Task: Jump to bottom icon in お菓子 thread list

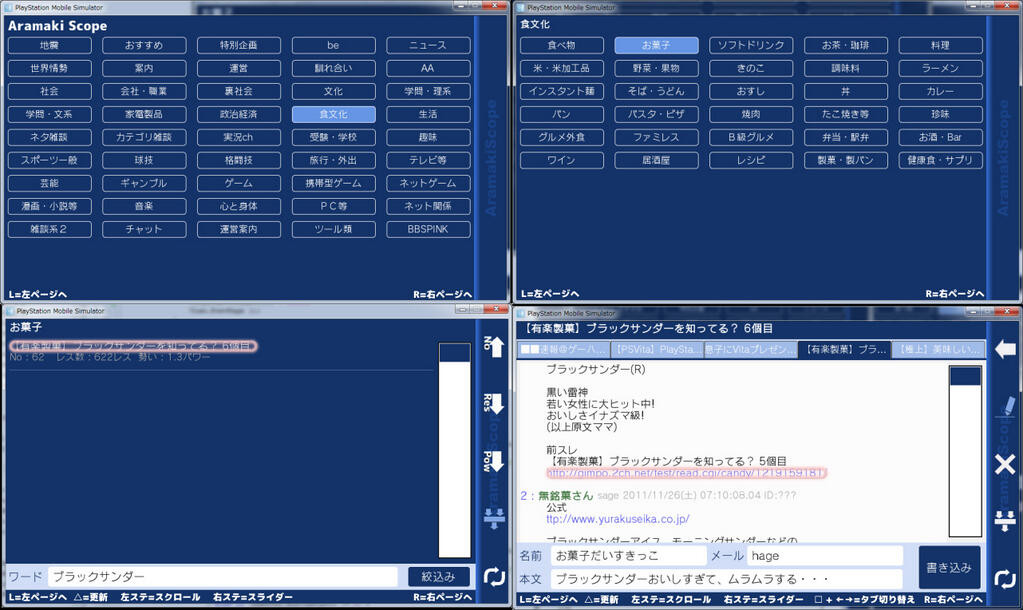Action: pos(494,519)
